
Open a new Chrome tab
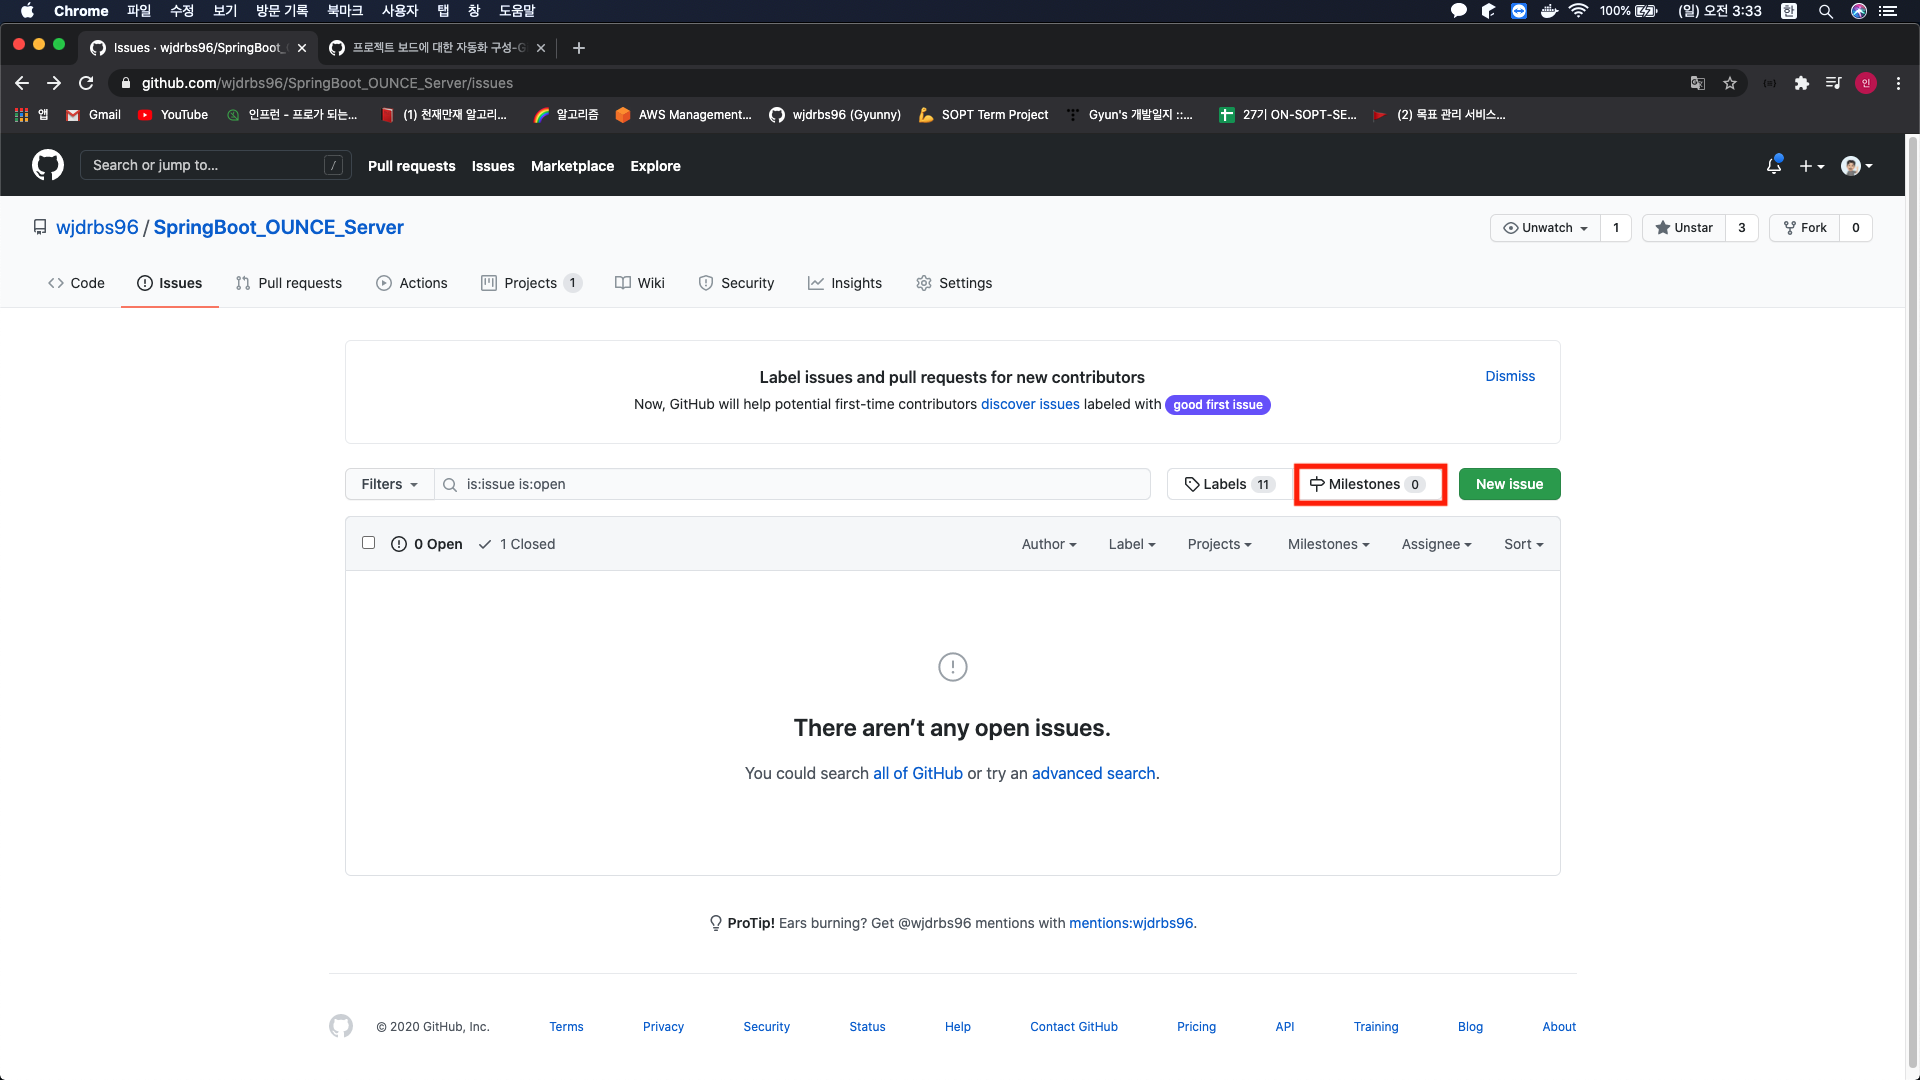(x=578, y=48)
